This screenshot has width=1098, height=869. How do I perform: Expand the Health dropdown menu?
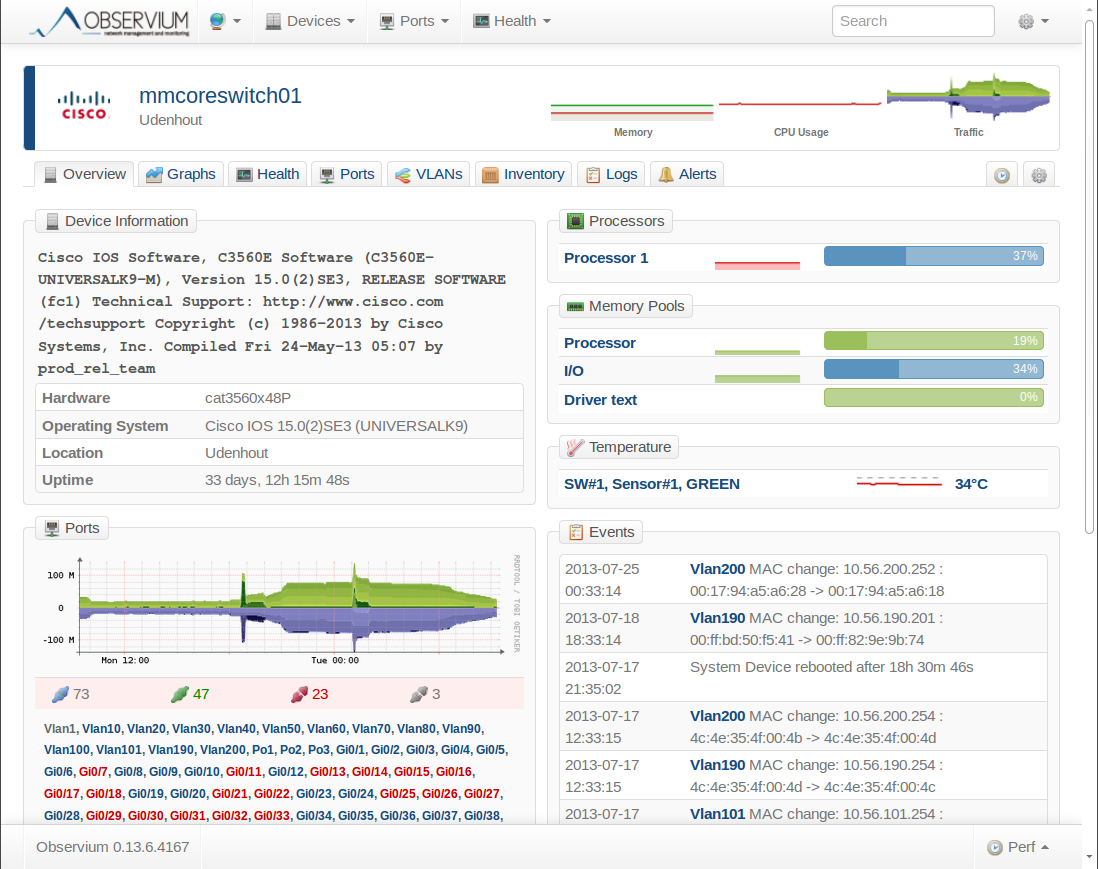512,21
